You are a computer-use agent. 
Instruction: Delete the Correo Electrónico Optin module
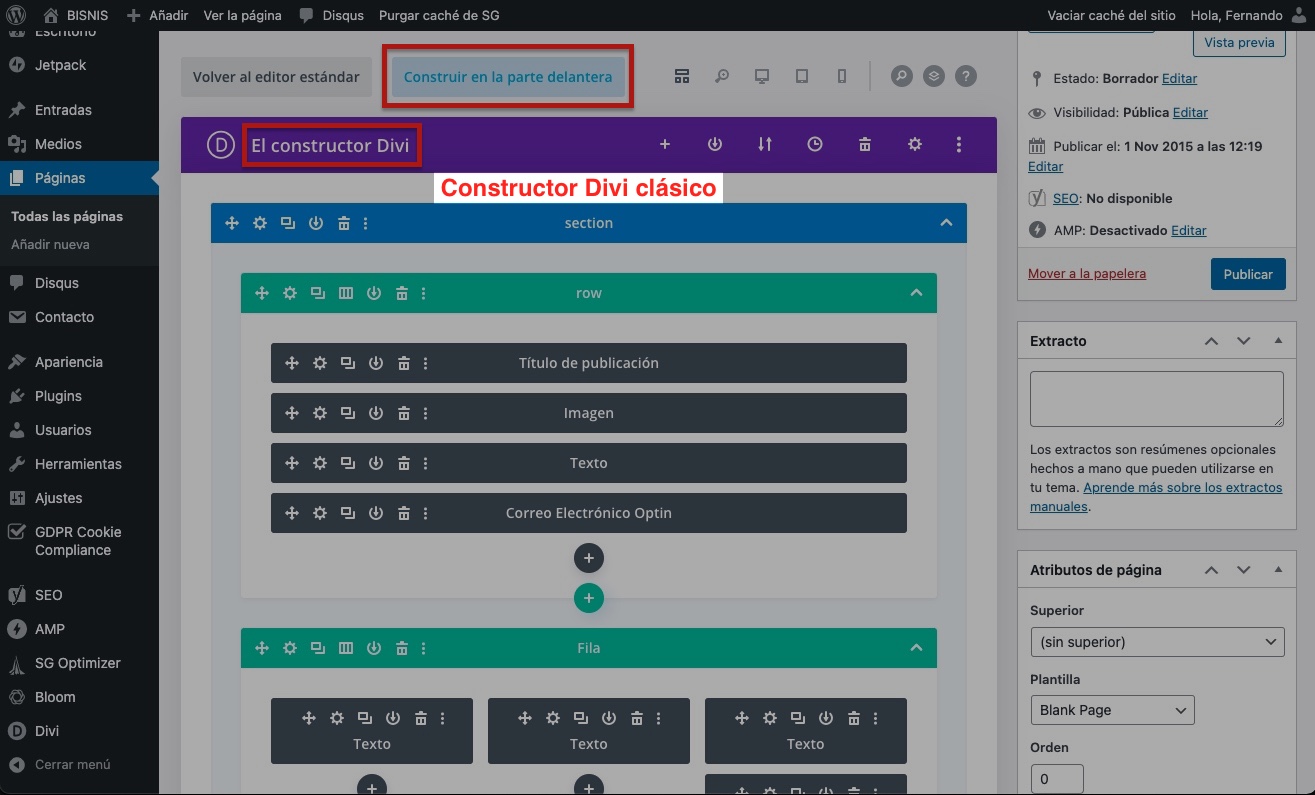(404, 513)
